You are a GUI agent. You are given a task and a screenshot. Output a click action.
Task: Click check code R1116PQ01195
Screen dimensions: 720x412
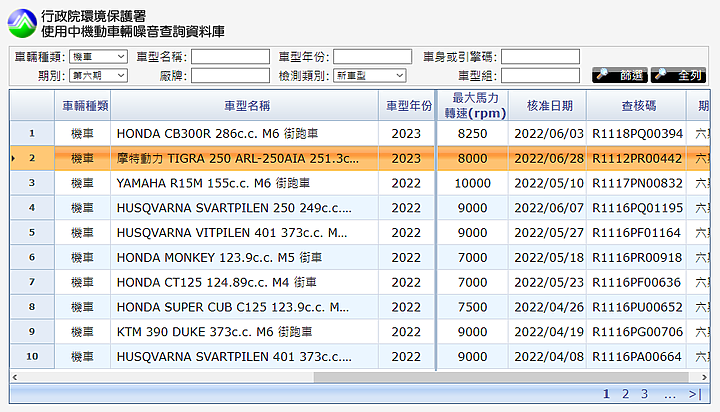(x=637, y=208)
